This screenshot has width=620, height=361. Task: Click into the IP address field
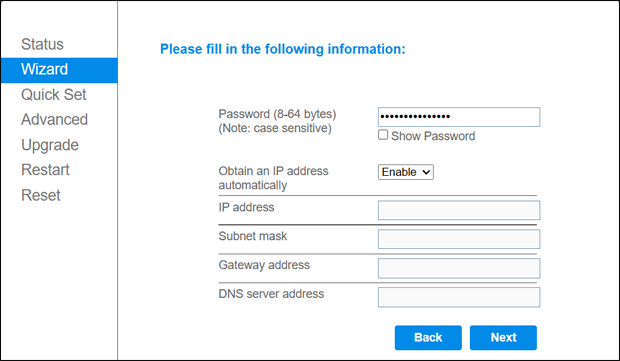click(459, 210)
